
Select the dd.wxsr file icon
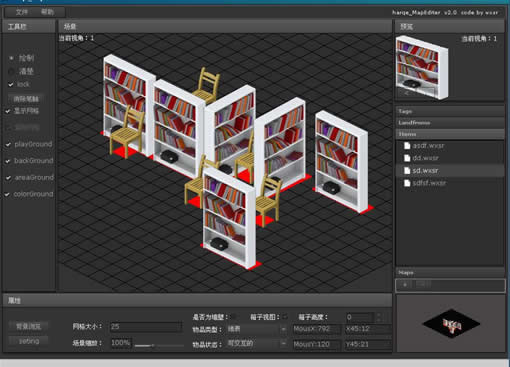click(x=407, y=158)
